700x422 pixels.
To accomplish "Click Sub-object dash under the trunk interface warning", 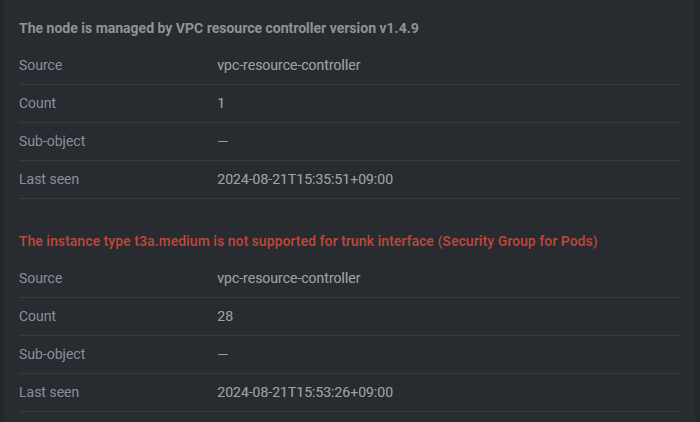I will [x=223, y=355].
